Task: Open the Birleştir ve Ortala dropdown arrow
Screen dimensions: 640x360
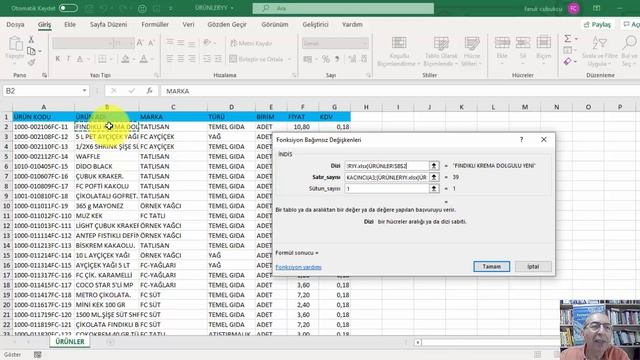Action: [289, 60]
